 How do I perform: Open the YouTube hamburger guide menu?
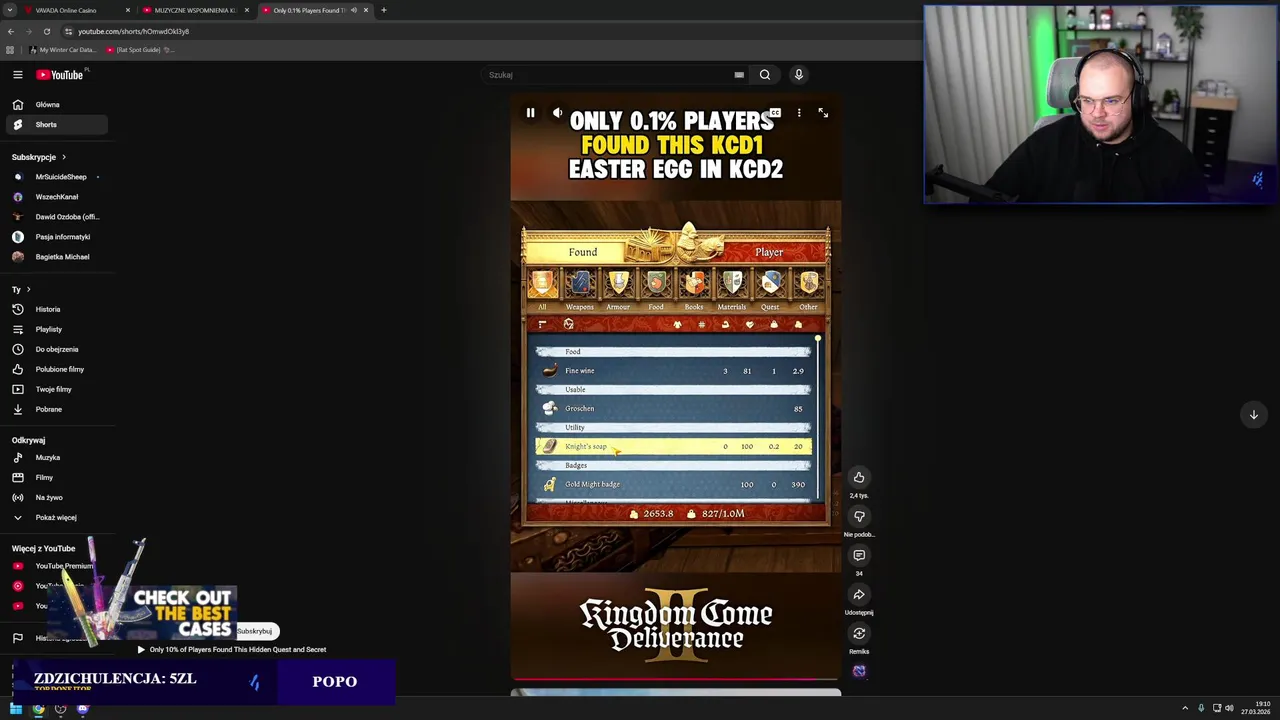(17, 75)
